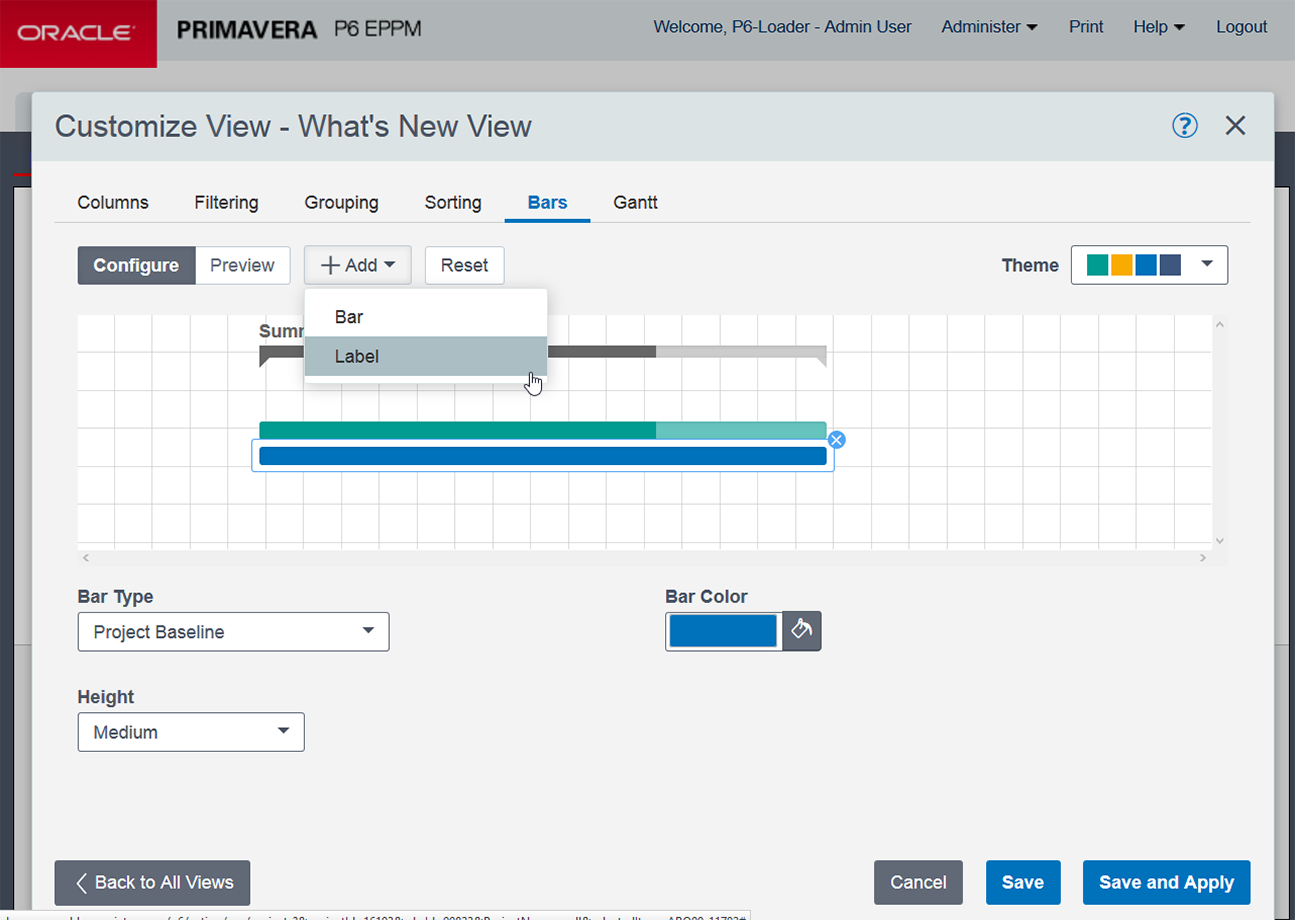Expand the Bar Type dropdown
This screenshot has width=1295, height=920.
[x=233, y=632]
